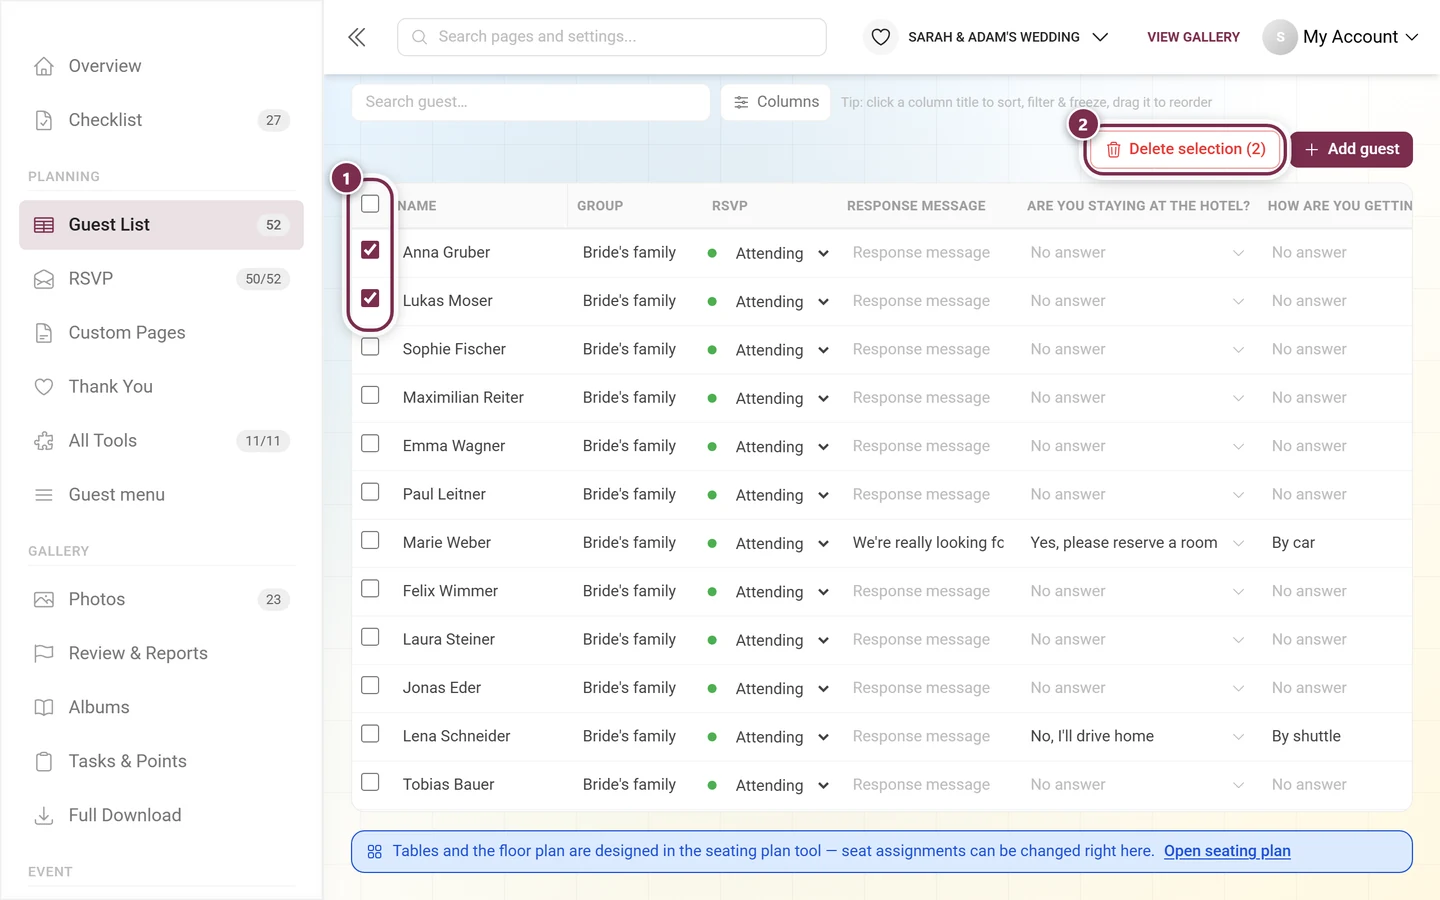Click VIEW GALLERY link
This screenshot has height=900, width=1440.
tap(1193, 37)
